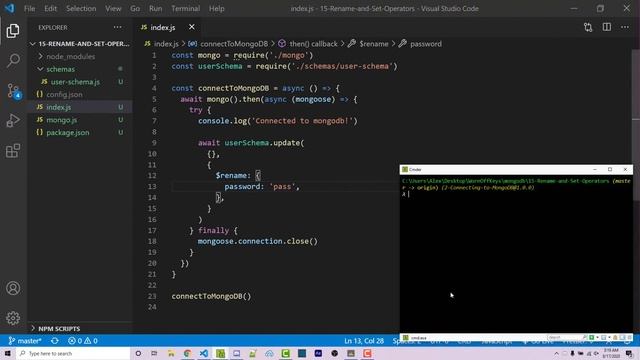
Task: Click the 'pass' string on line 13
Action: click(x=282, y=187)
